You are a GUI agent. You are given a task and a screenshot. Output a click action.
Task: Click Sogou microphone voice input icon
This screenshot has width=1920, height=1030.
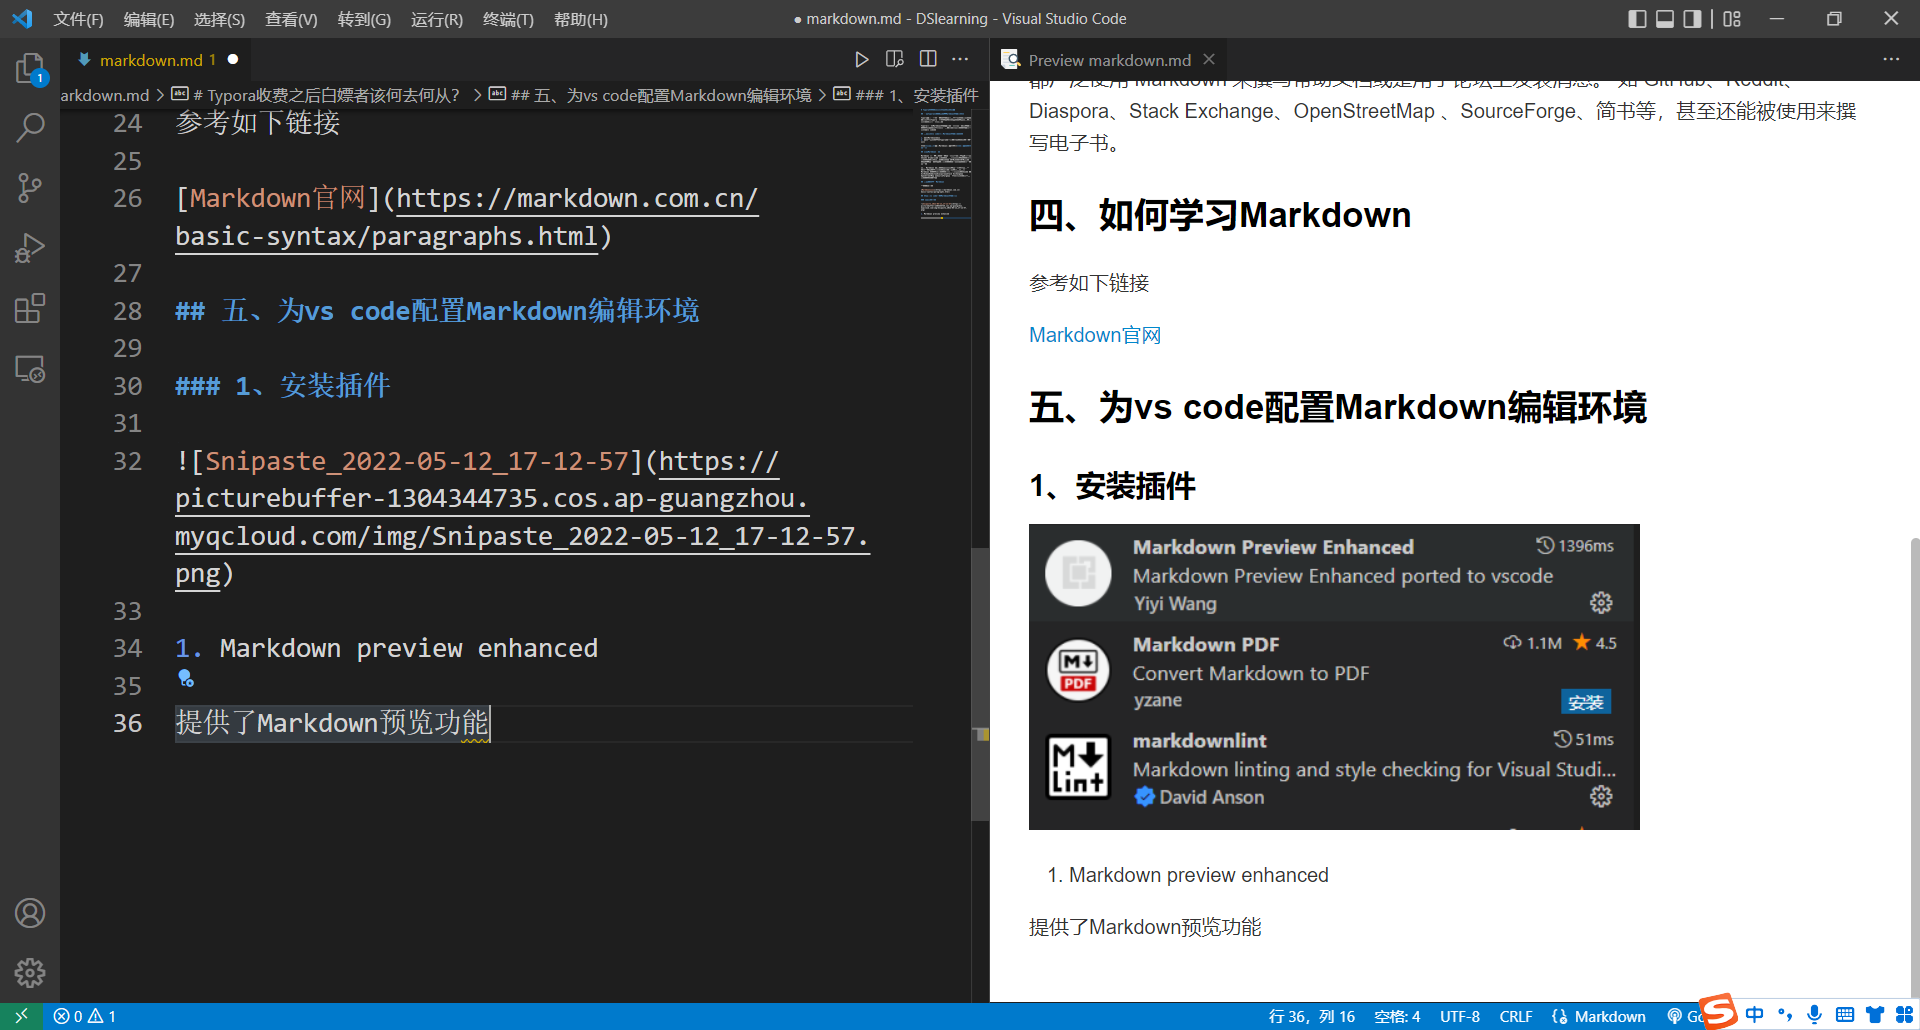(1815, 1015)
